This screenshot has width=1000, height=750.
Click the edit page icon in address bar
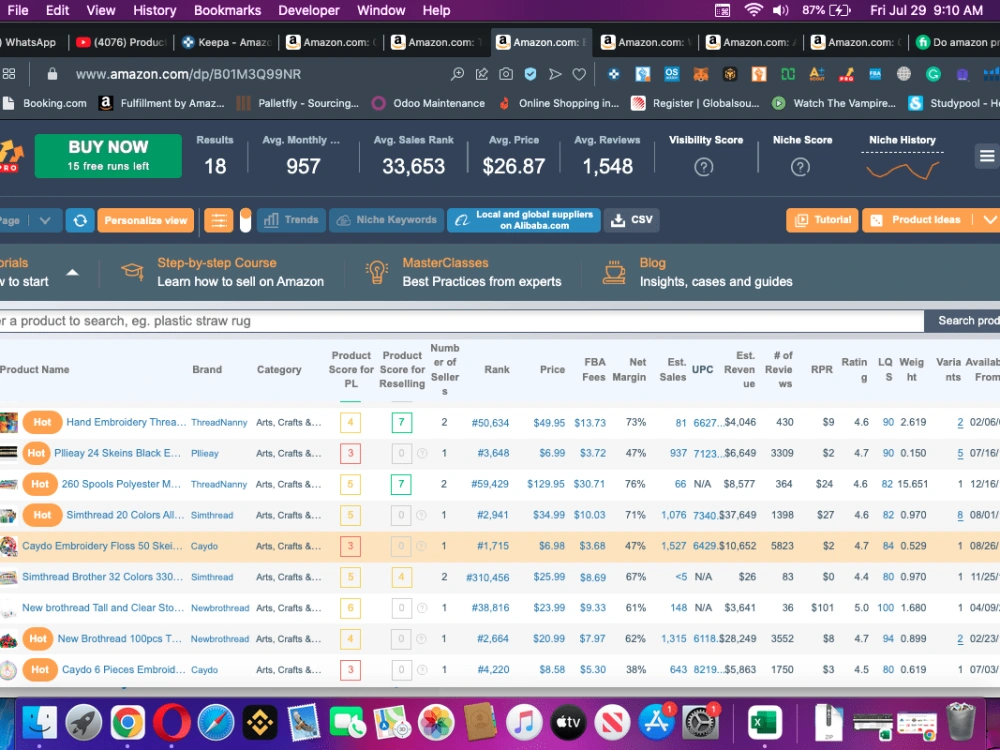[x=482, y=75]
